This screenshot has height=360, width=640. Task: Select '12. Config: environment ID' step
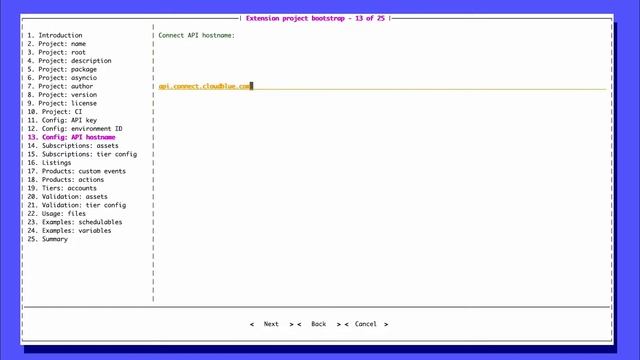pyautogui.click(x=75, y=129)
